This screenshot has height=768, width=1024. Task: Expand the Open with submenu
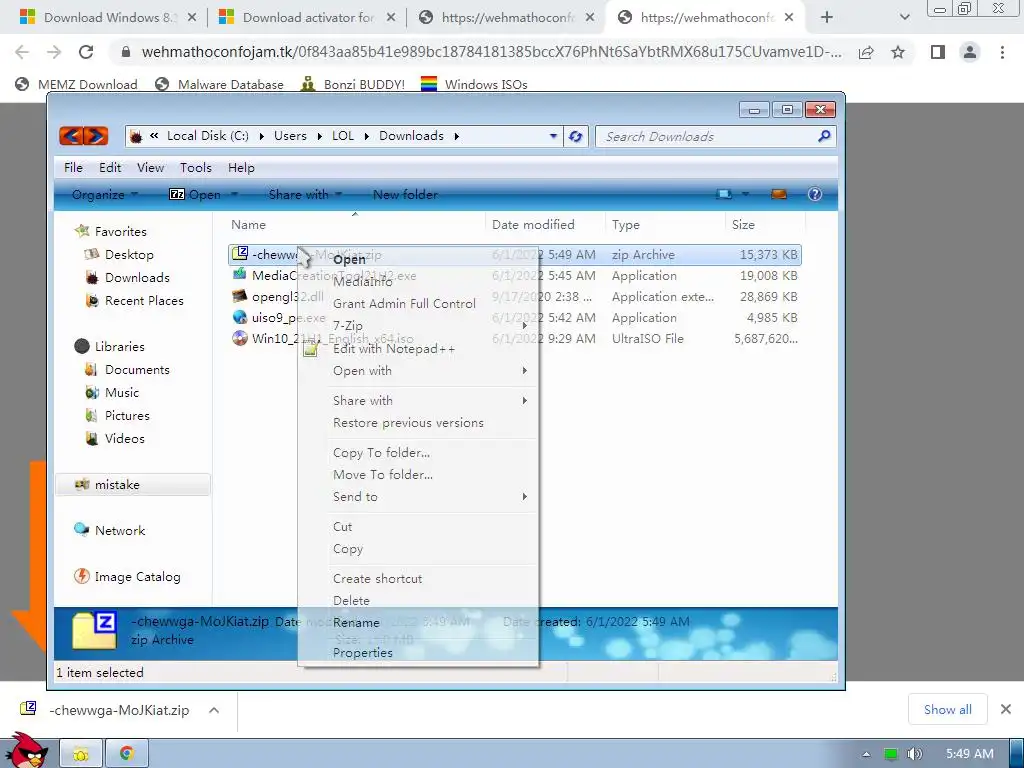click(418, 371)
